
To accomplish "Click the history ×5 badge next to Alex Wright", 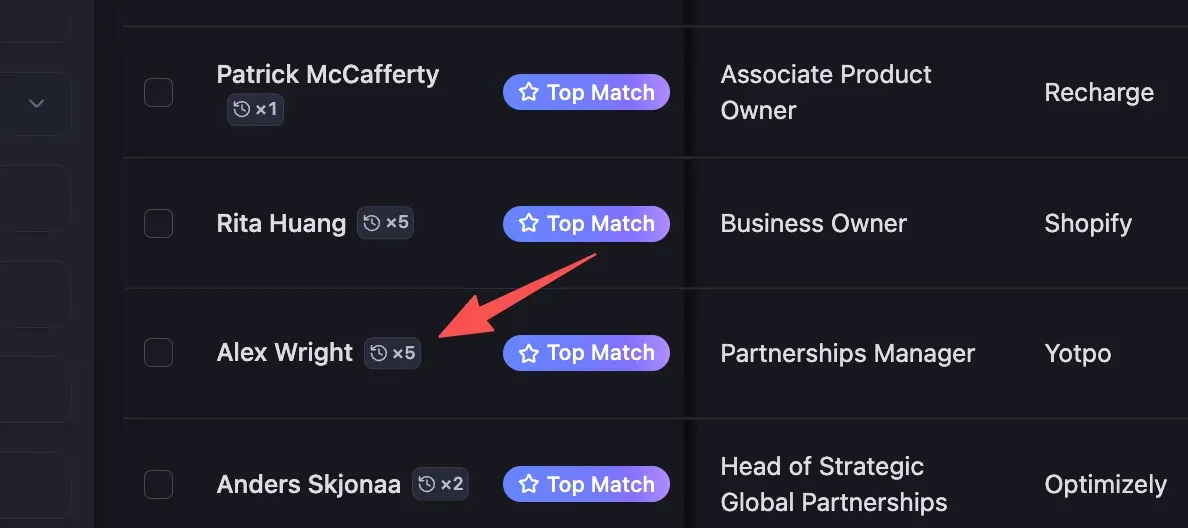I will click(392, 353).
